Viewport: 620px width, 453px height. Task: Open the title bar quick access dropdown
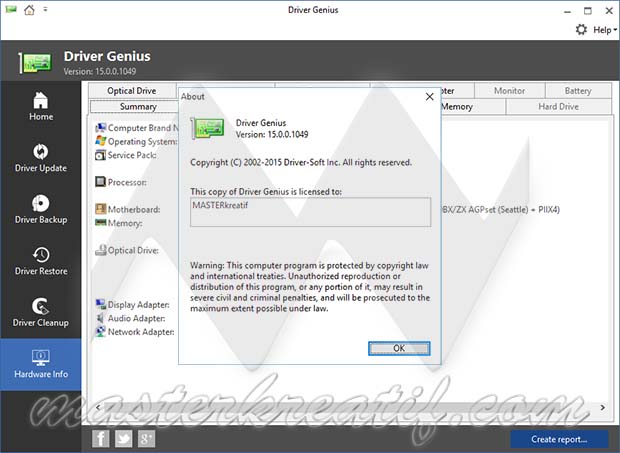click(x=45, y=9)
